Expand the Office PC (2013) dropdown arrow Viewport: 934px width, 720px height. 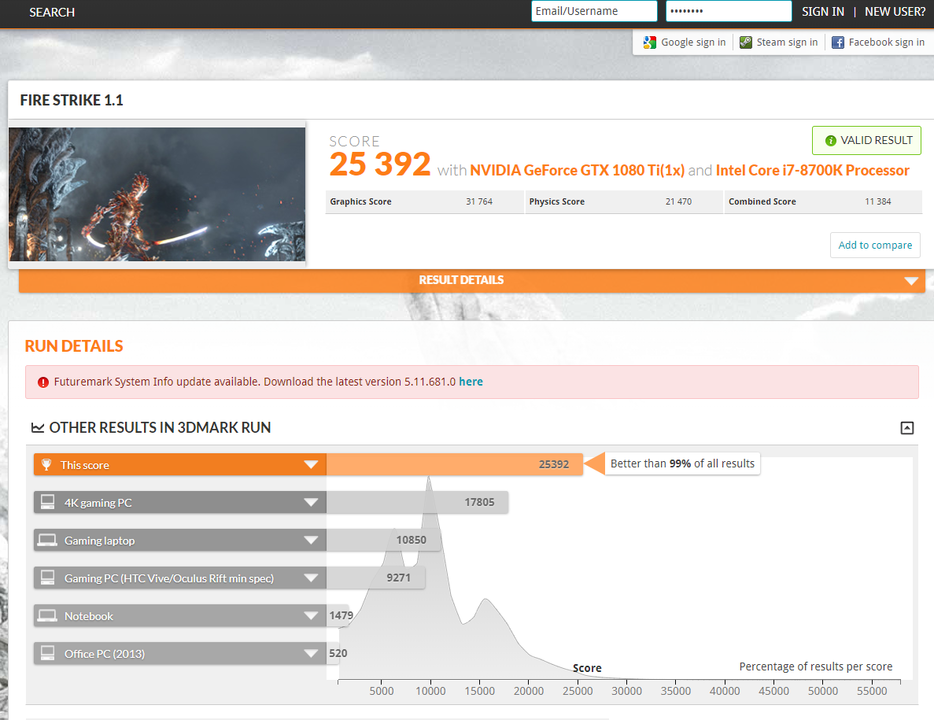click(311, 653)
